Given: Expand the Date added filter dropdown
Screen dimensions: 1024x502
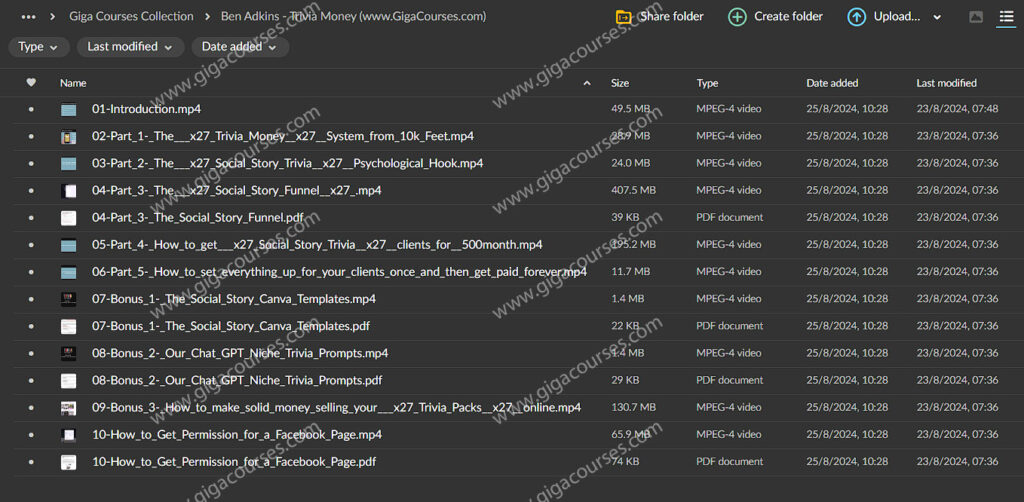Looking at the screenshot, I should pos(240,47).
